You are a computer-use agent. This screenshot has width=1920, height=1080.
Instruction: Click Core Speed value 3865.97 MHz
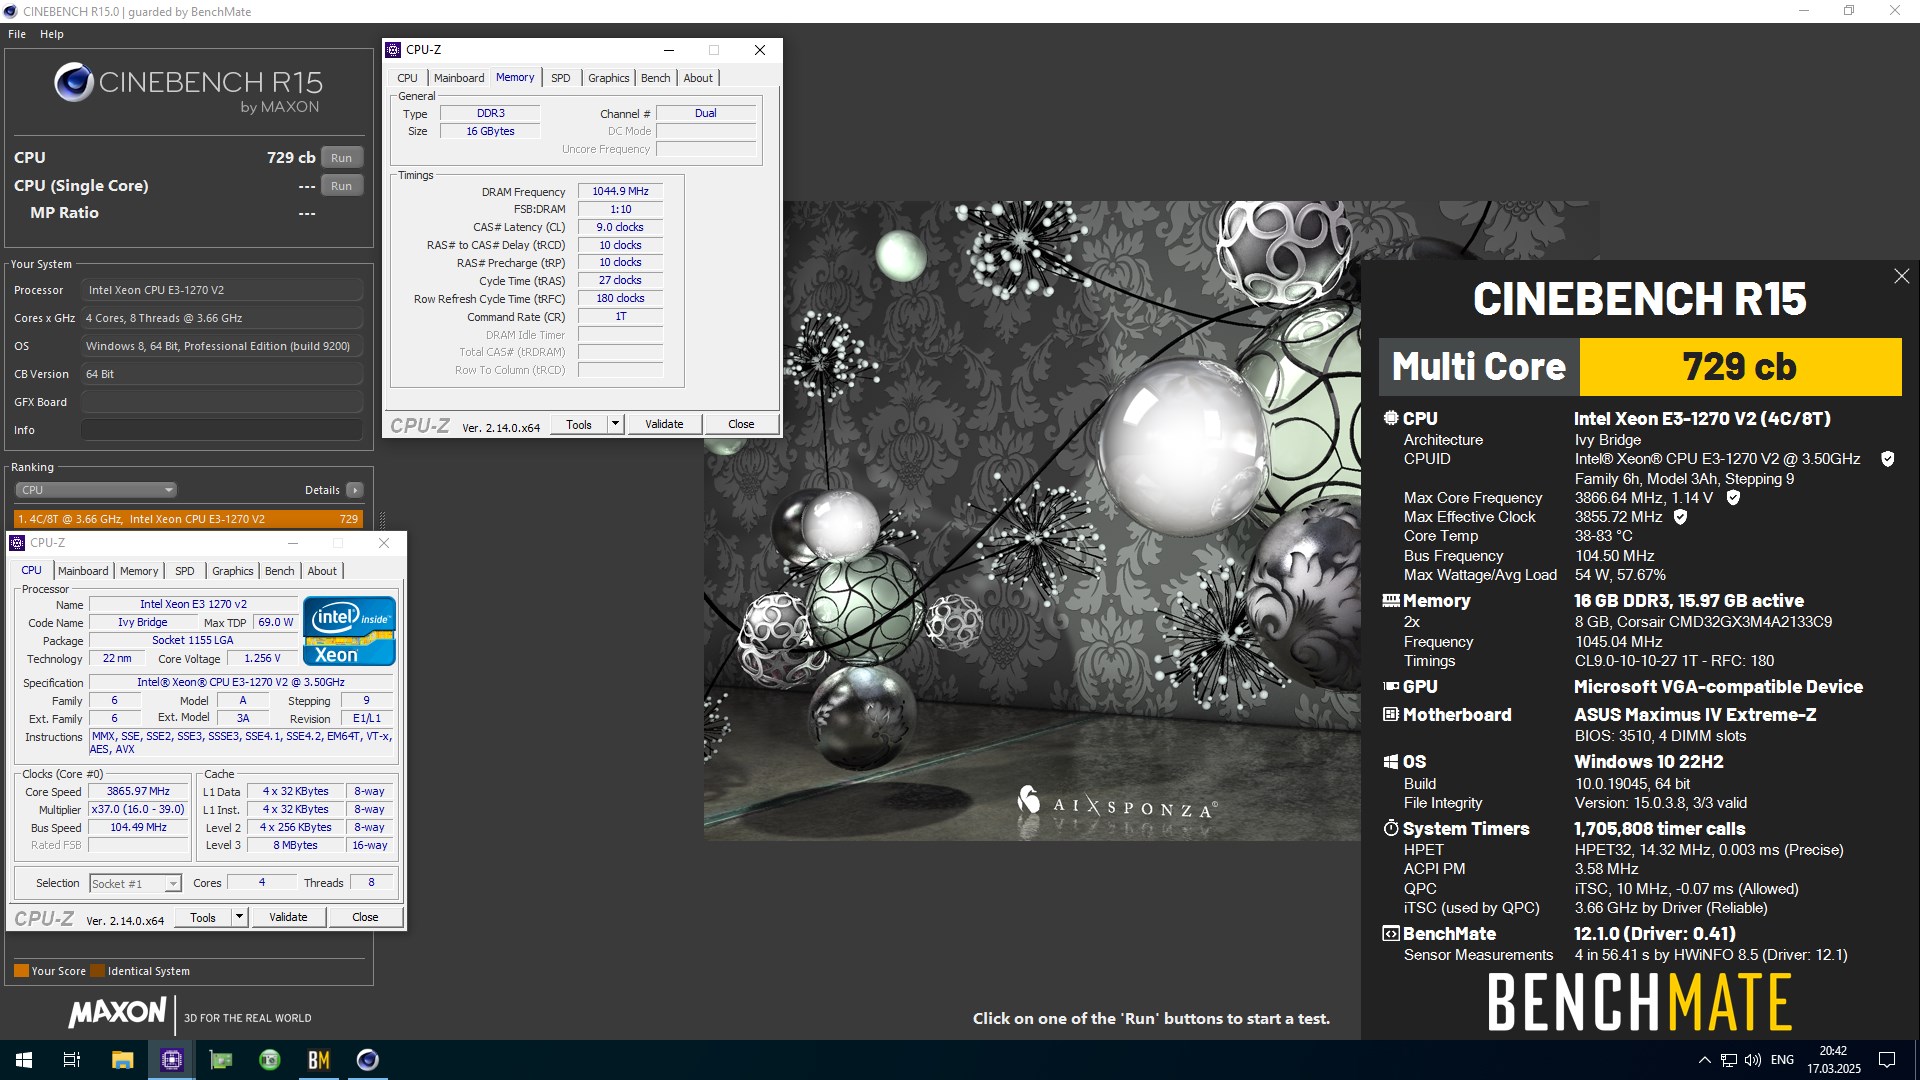click(139, 791)
